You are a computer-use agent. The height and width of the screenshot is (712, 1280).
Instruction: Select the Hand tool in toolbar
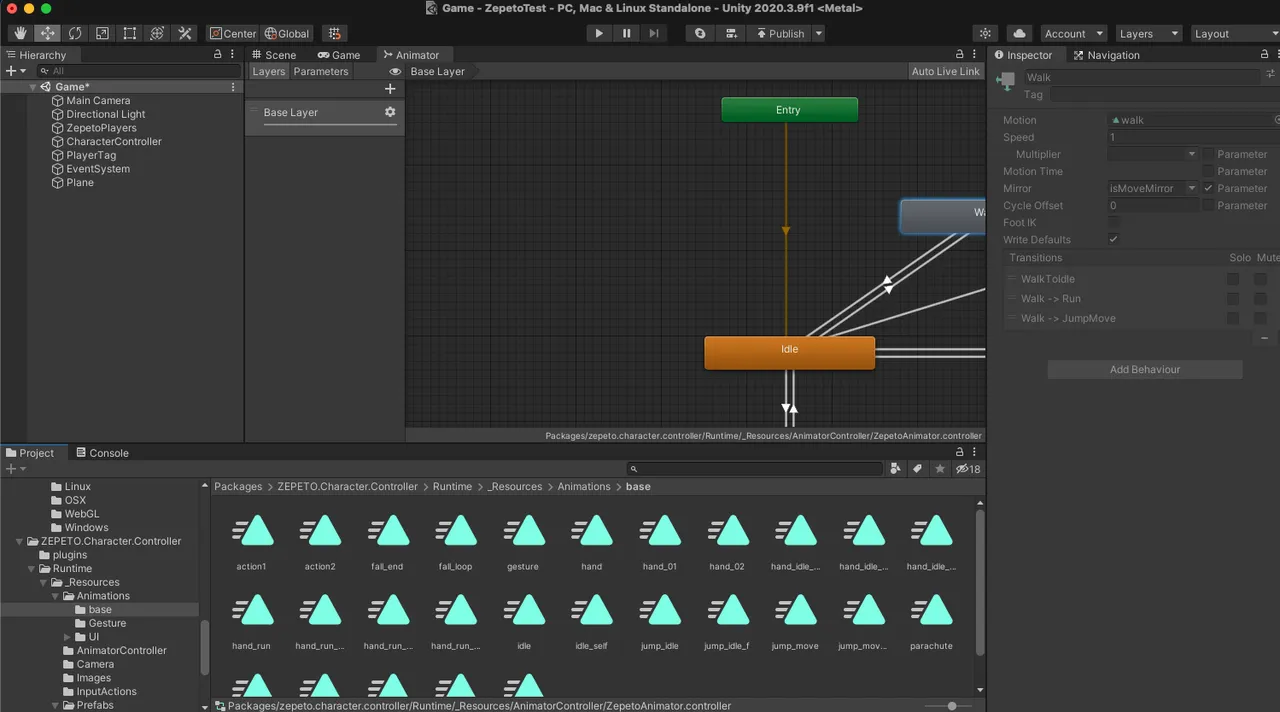pos(20,33)
